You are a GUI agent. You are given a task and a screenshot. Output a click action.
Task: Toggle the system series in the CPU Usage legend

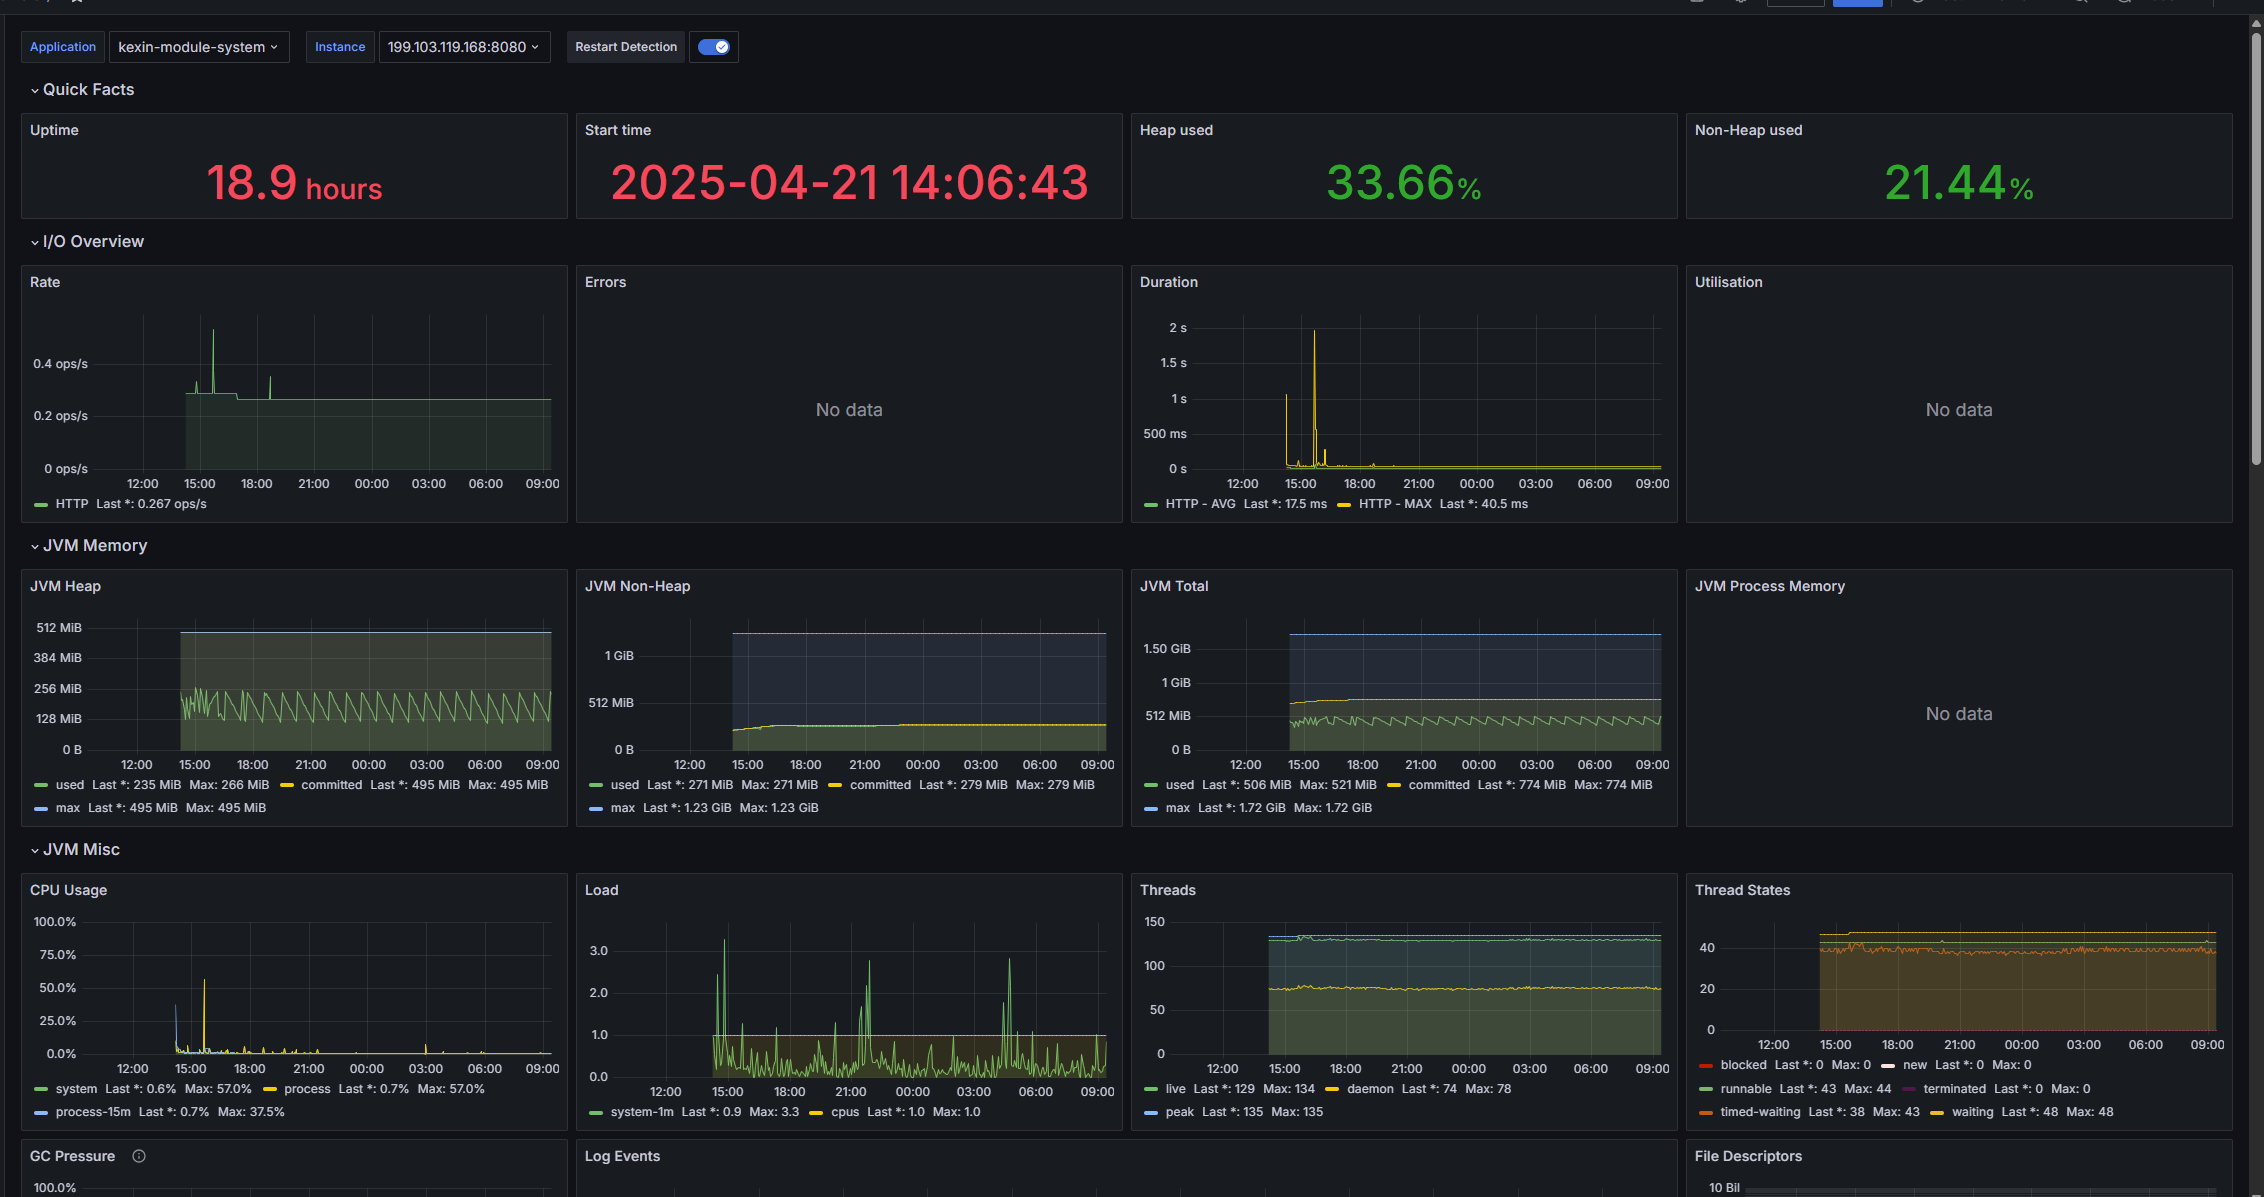tap(77, 1089)
